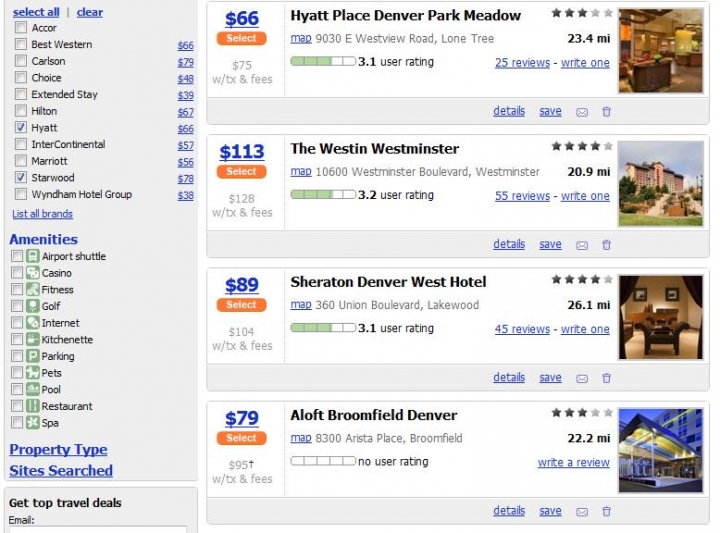Open Aloft Broomfield Denver exterior photo
720x533 pixels.
point(660,450)
